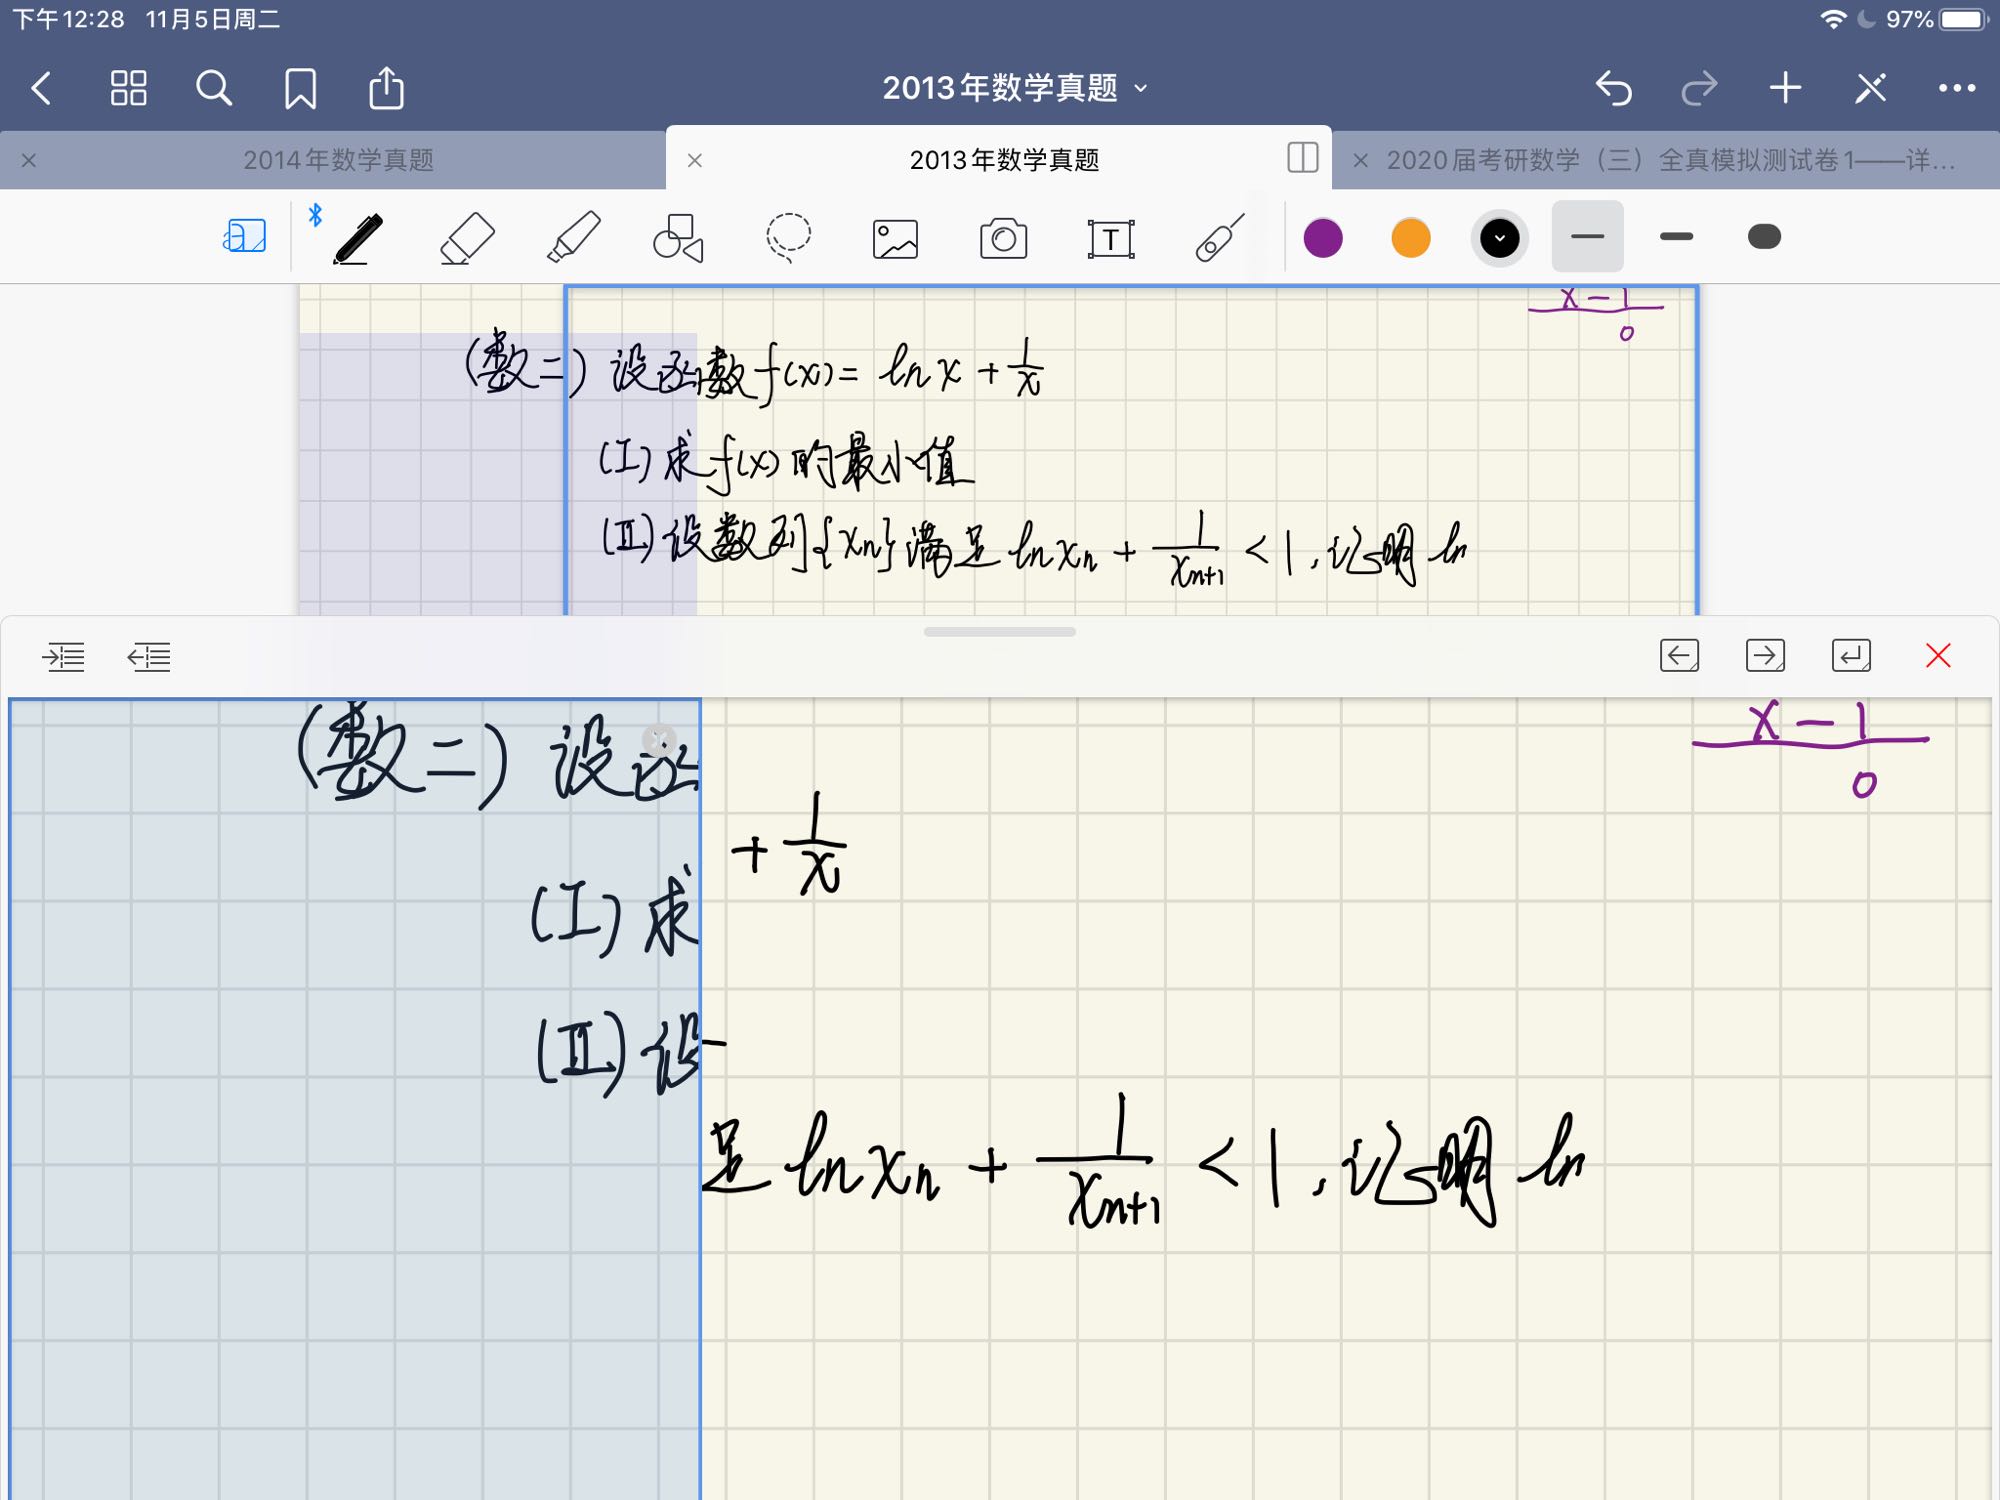Toggle split view on current tab
This screenshot has width=2000, height=1500.
point(1302,158)
